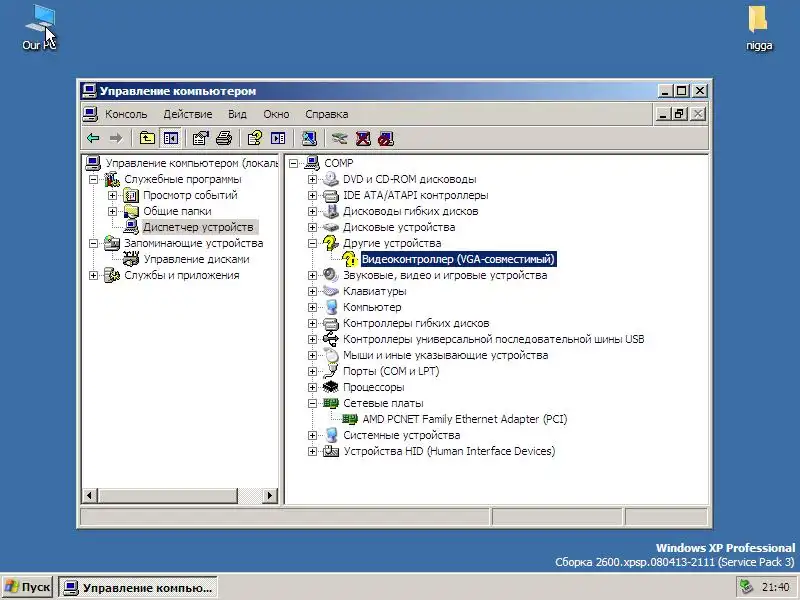Click the left pane scrollbar's right arrow
Viewport: 800px width, 600px height.
(270, 495)
